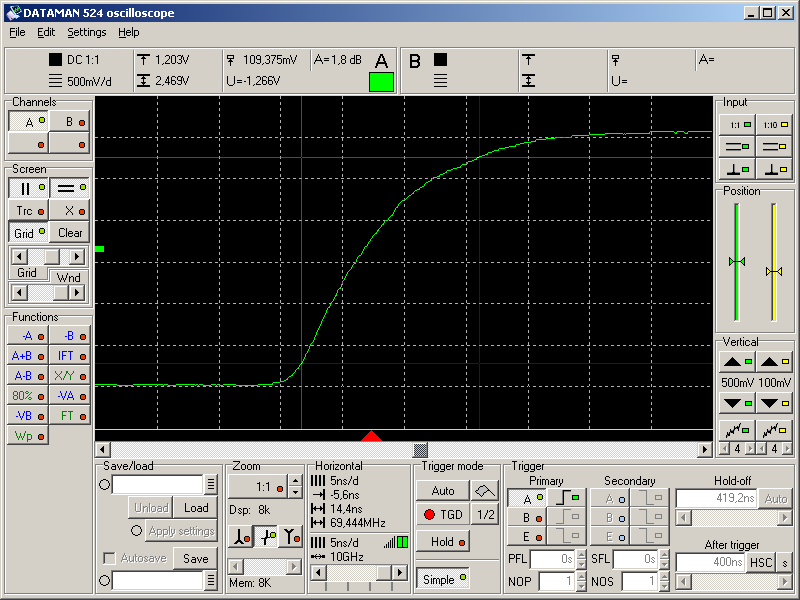Select the X/Y function button
800x600 pixels.
69,376
